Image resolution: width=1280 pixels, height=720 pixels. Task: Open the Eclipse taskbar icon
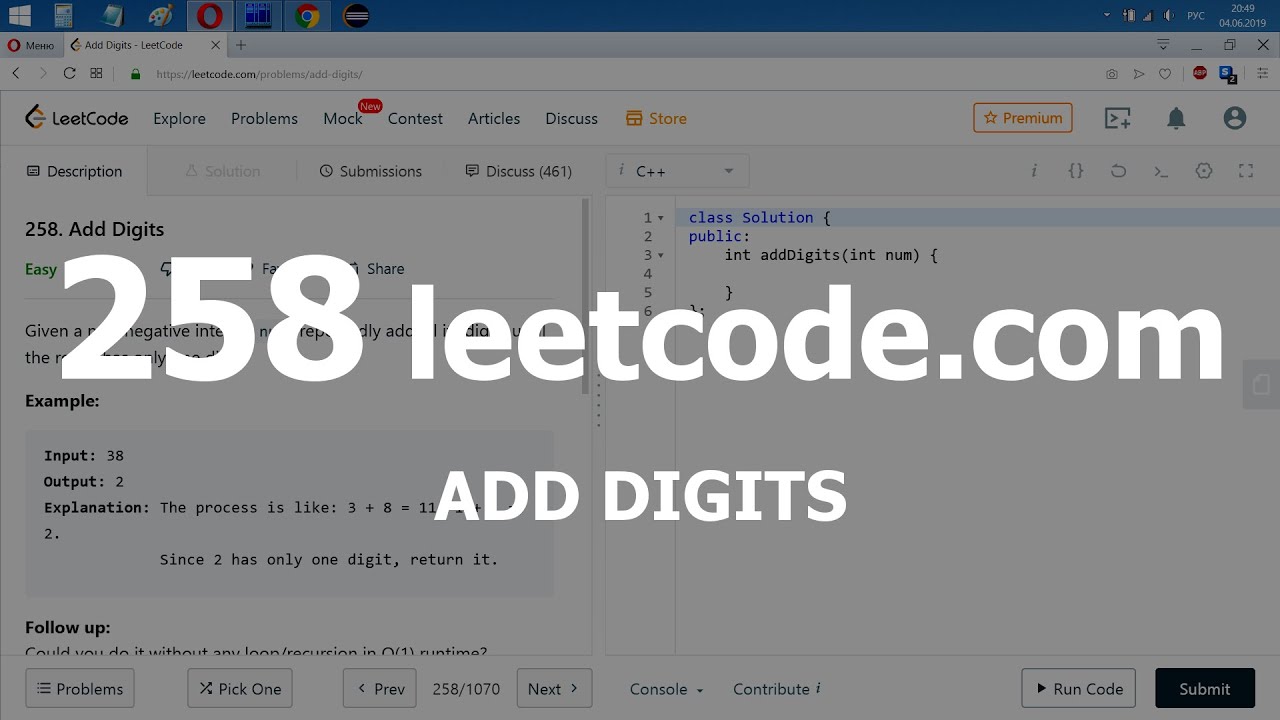pyautogui.click(x=356, y=15)
